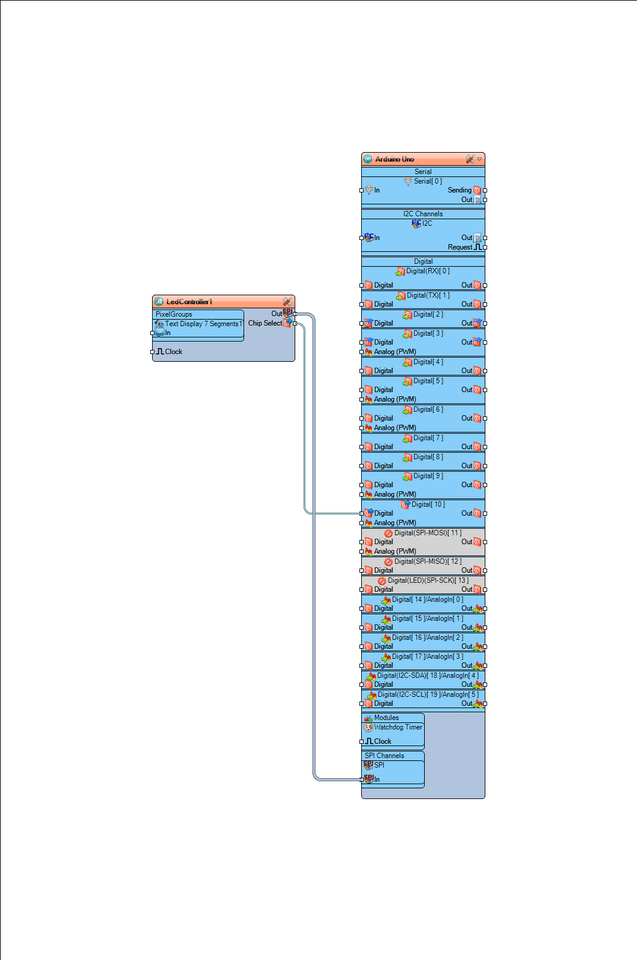The width and height of the screenshot is (637, 960).
Task: Select the LedController1 Clock input pin
Action: pyautogui.click(x=153, y=352)
